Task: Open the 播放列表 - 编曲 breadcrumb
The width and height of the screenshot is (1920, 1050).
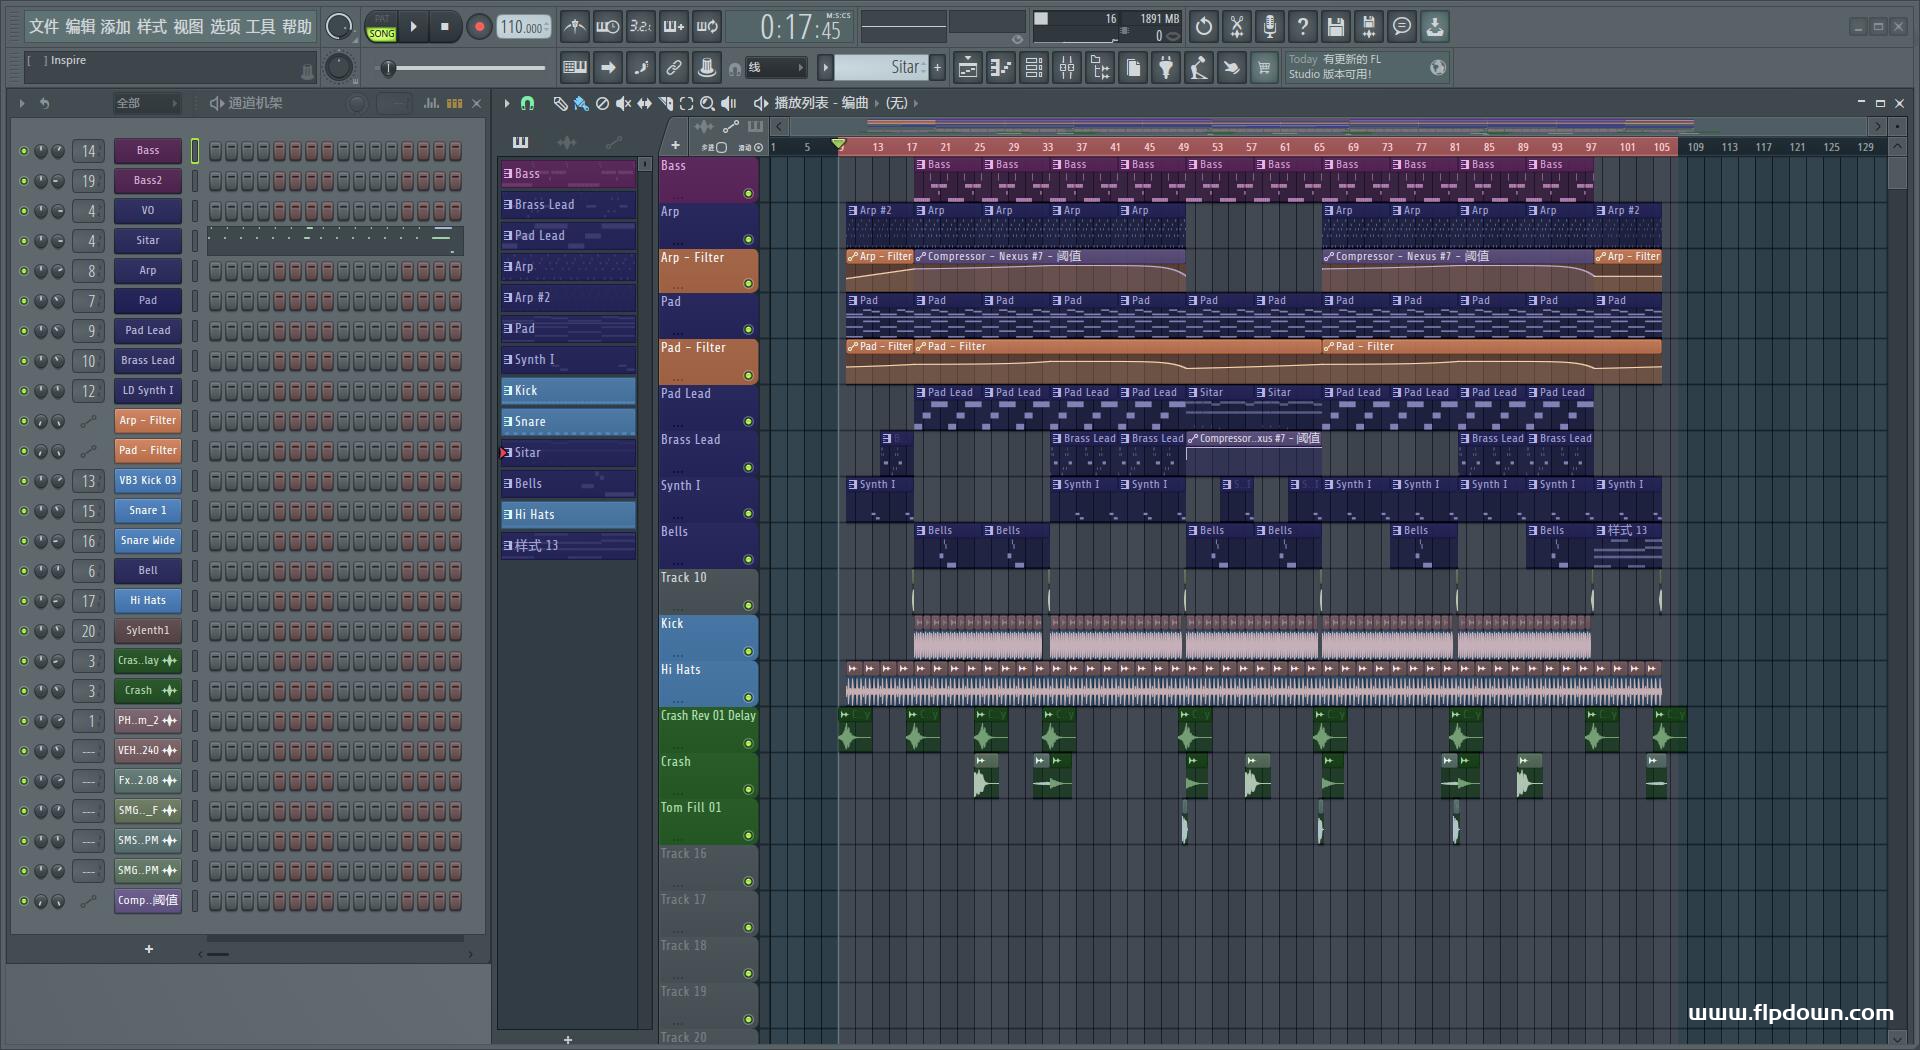Action: point(821,103)
